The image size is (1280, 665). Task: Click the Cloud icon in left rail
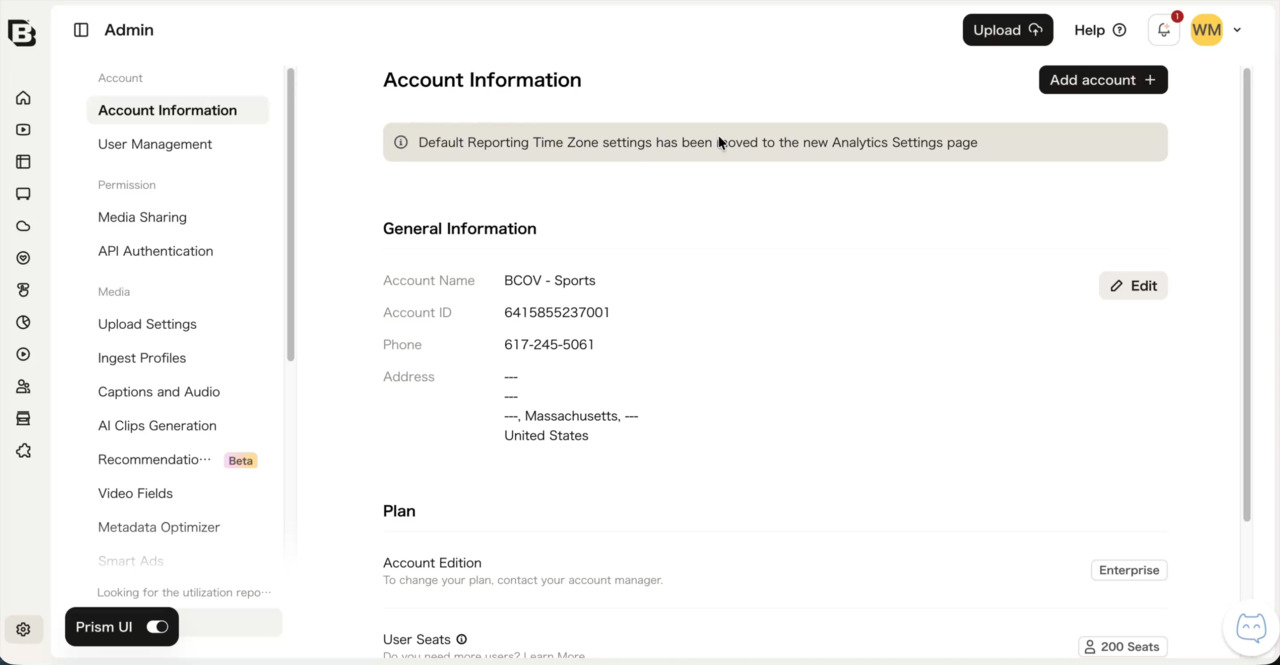[x=23, y=226]
